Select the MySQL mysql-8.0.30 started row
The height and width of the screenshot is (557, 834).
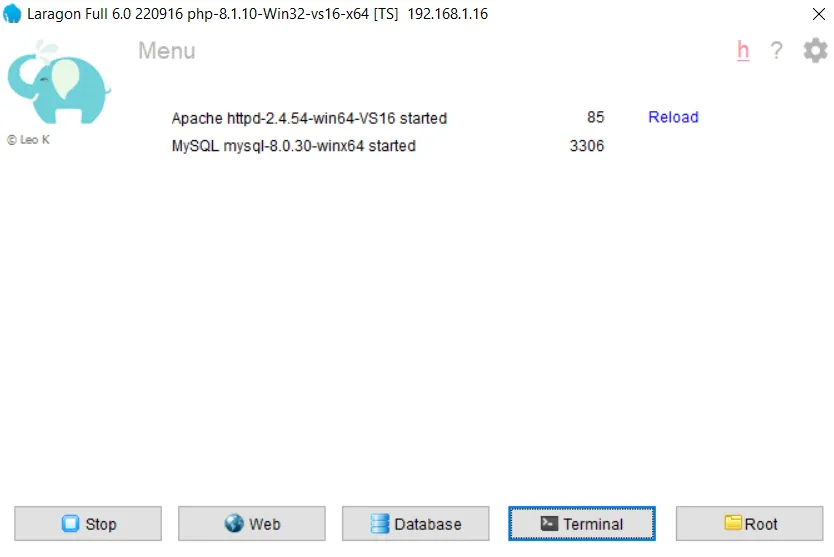click(294, 146)
